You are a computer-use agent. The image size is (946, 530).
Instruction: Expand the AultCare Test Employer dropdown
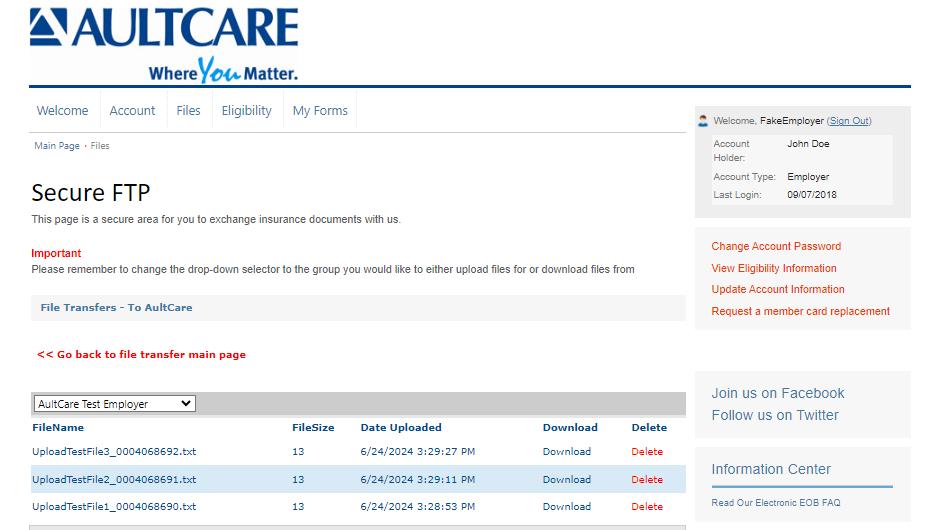pos(115,404)
